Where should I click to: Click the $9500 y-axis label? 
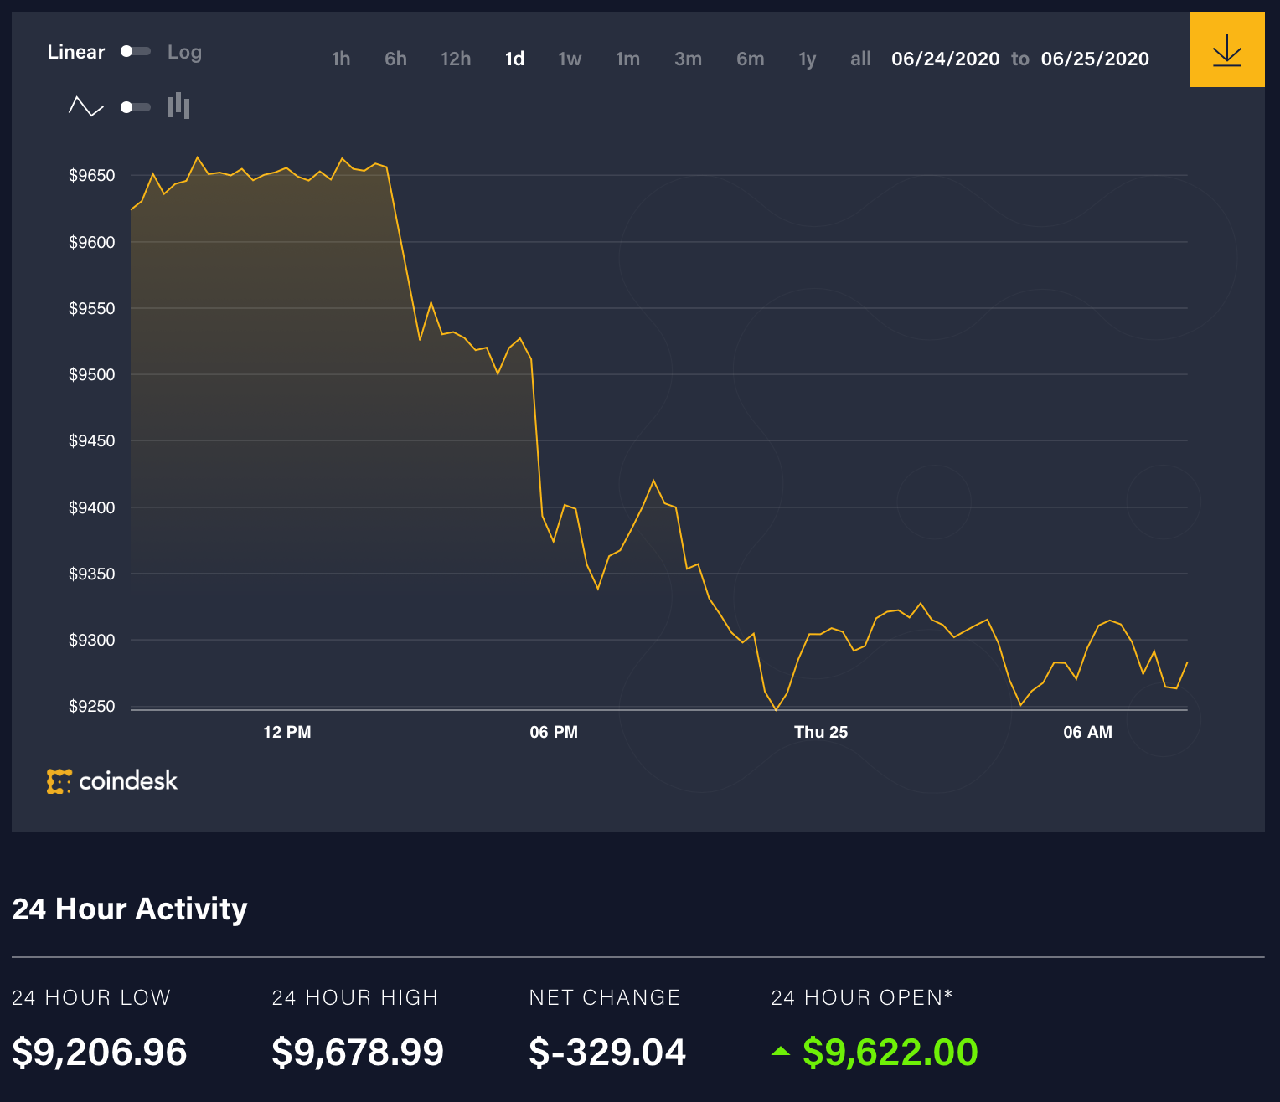pos(92,375)
